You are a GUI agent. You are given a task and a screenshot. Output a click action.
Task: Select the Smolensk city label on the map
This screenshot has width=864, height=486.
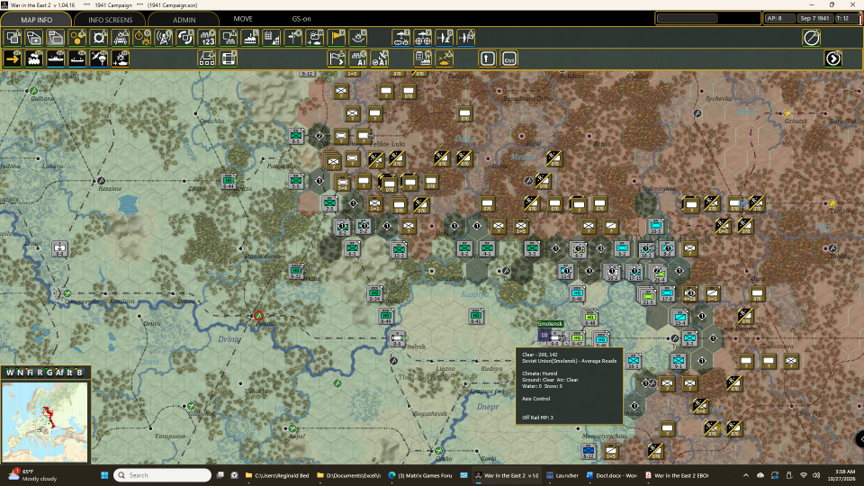tap(550, 323)
